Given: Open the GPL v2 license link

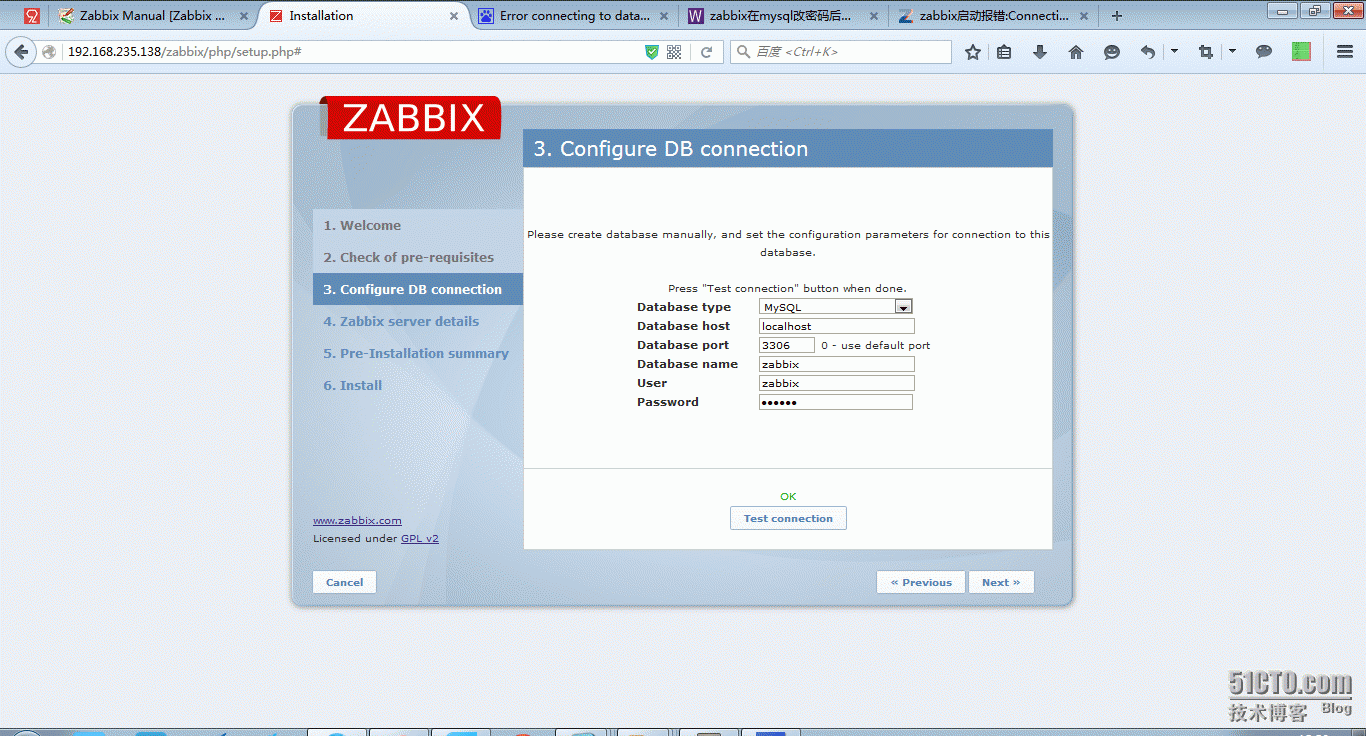Looking at the screenshot, I should (420, 538).
